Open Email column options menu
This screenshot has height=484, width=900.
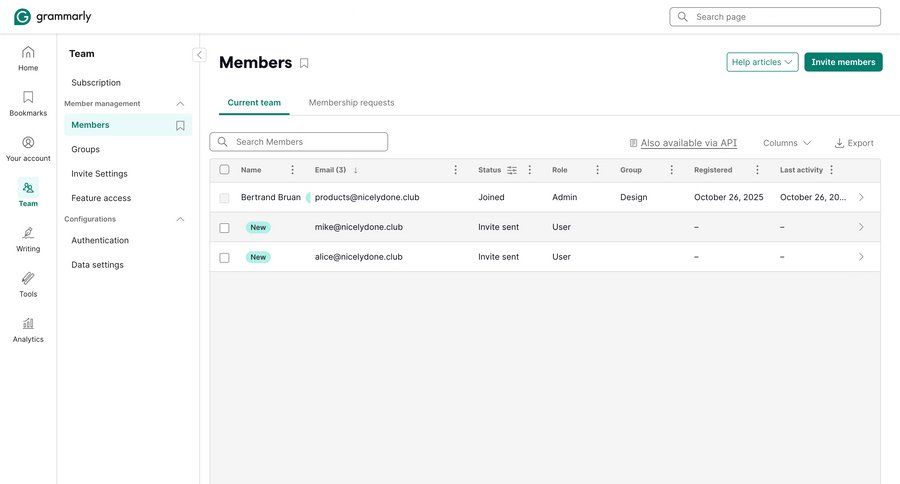coord(456,170)
